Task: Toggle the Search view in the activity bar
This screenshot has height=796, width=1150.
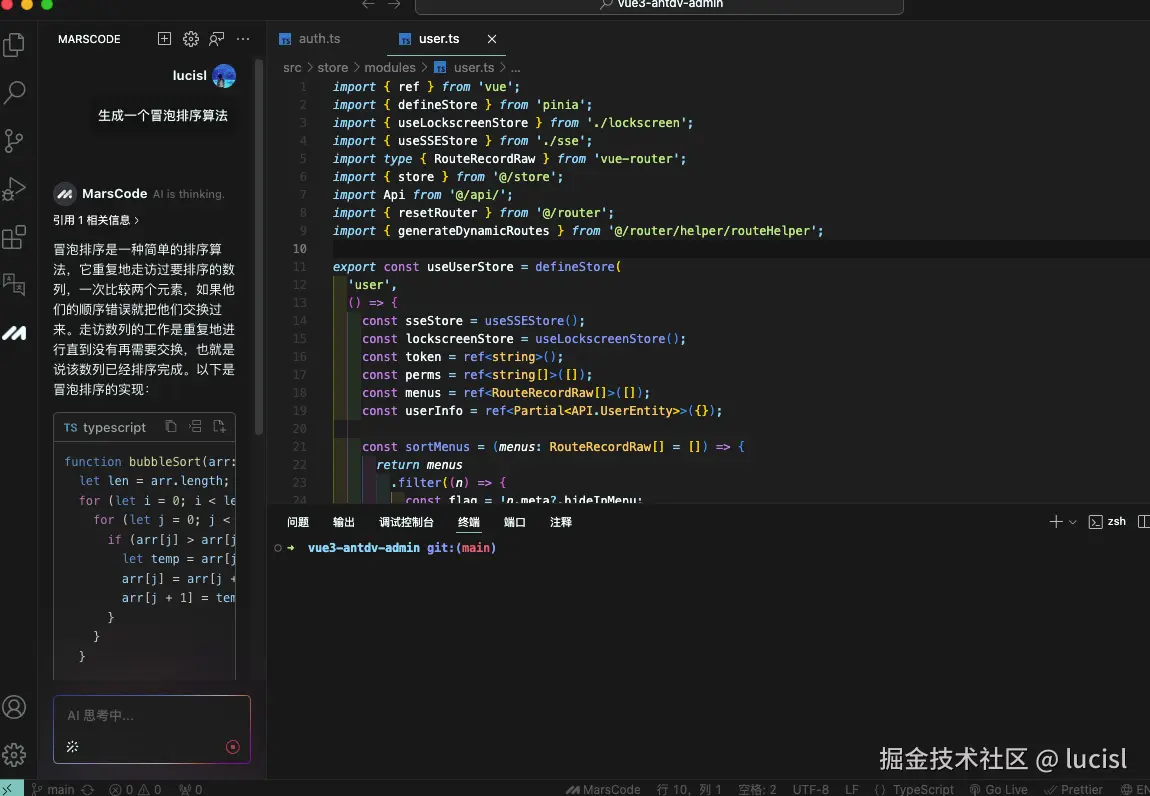Action: (14, 92)
